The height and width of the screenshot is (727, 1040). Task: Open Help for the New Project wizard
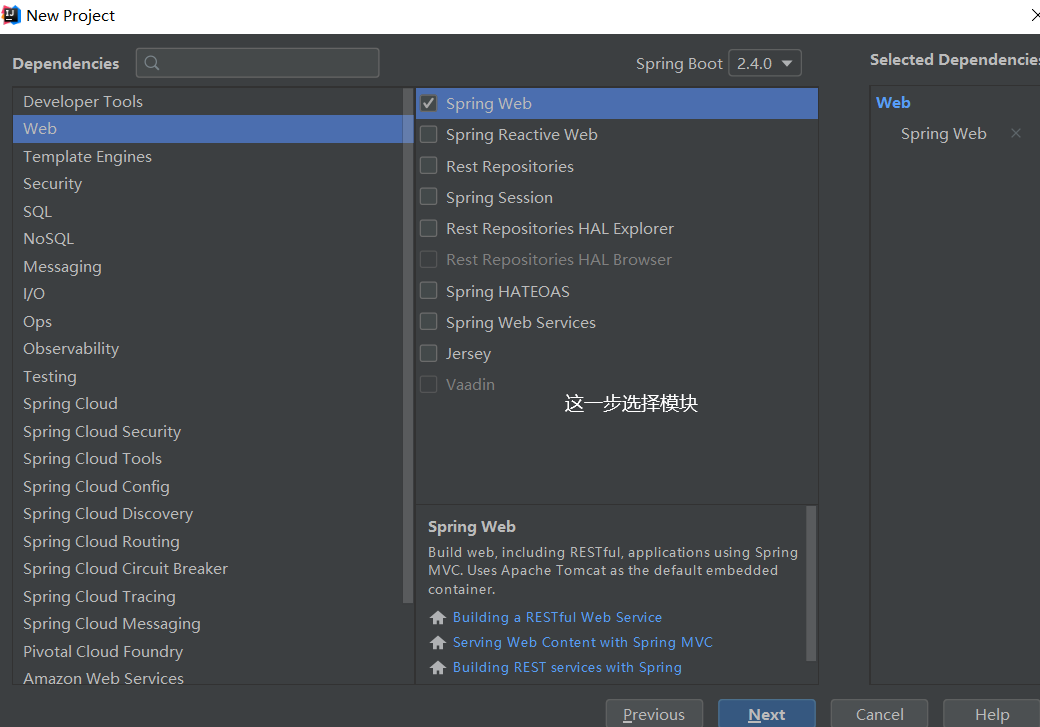click(992, 714)
